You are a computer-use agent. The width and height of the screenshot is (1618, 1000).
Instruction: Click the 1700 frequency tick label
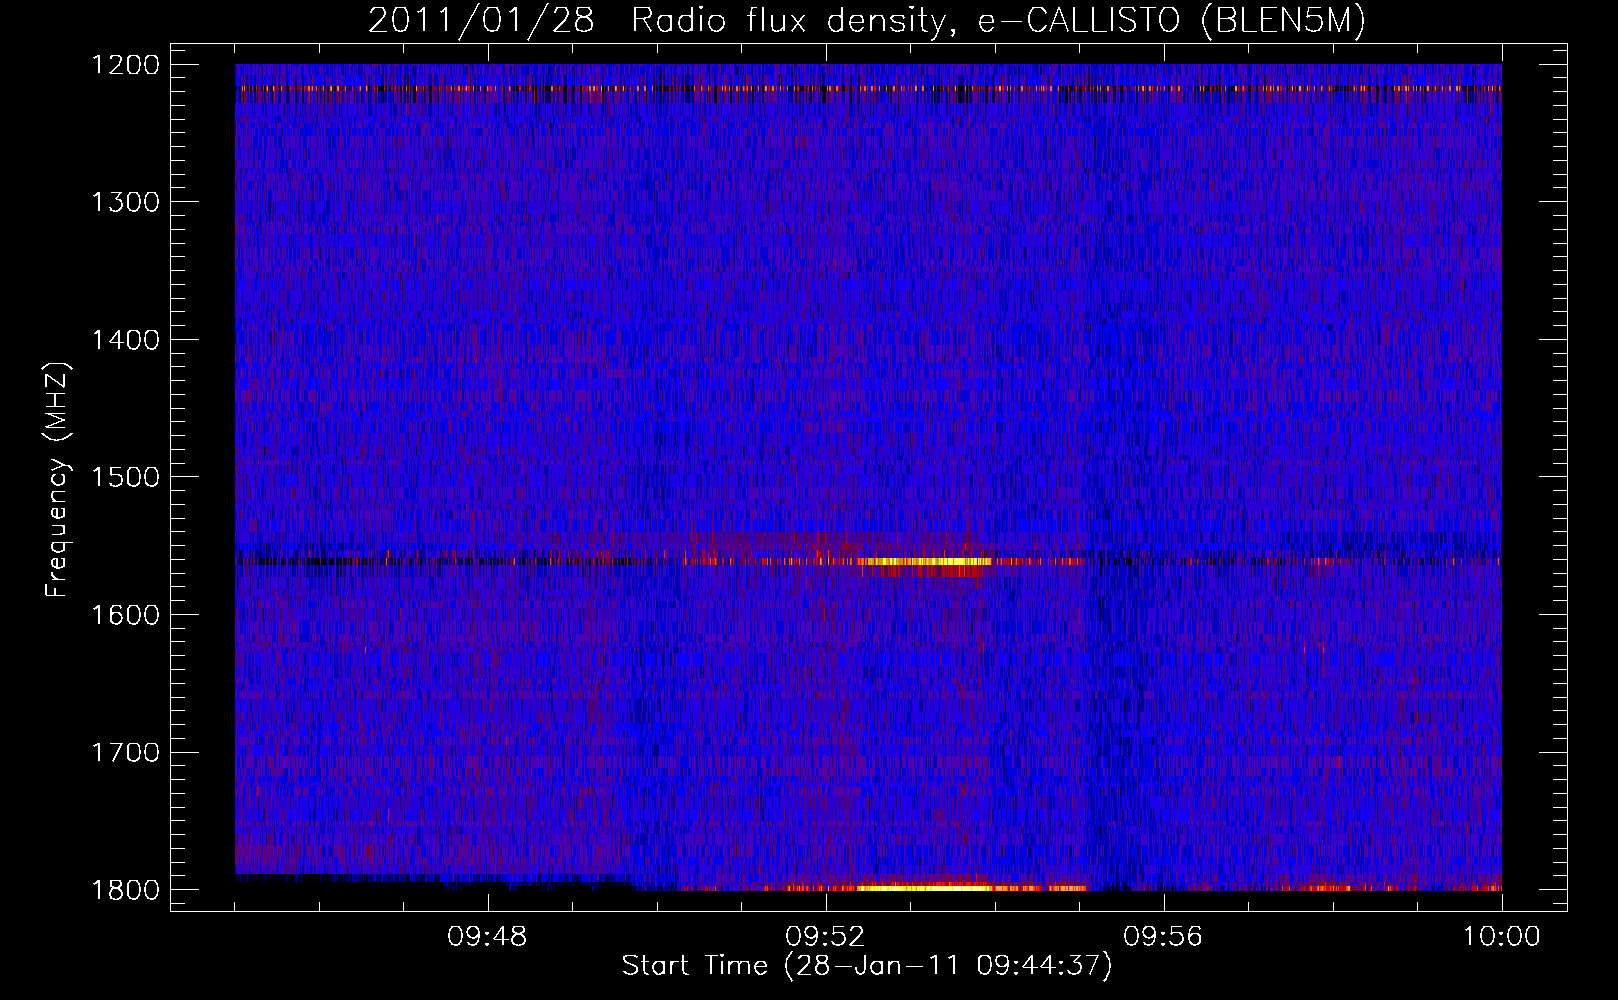pyautogui.click(x=126, y=752)
